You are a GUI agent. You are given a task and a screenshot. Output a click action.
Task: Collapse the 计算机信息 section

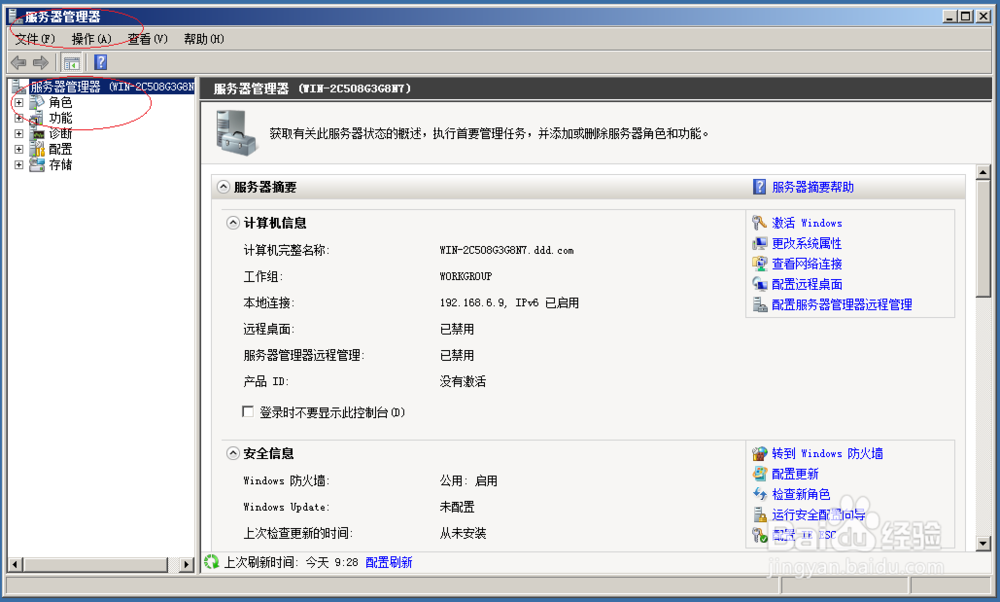coord(233,223)
